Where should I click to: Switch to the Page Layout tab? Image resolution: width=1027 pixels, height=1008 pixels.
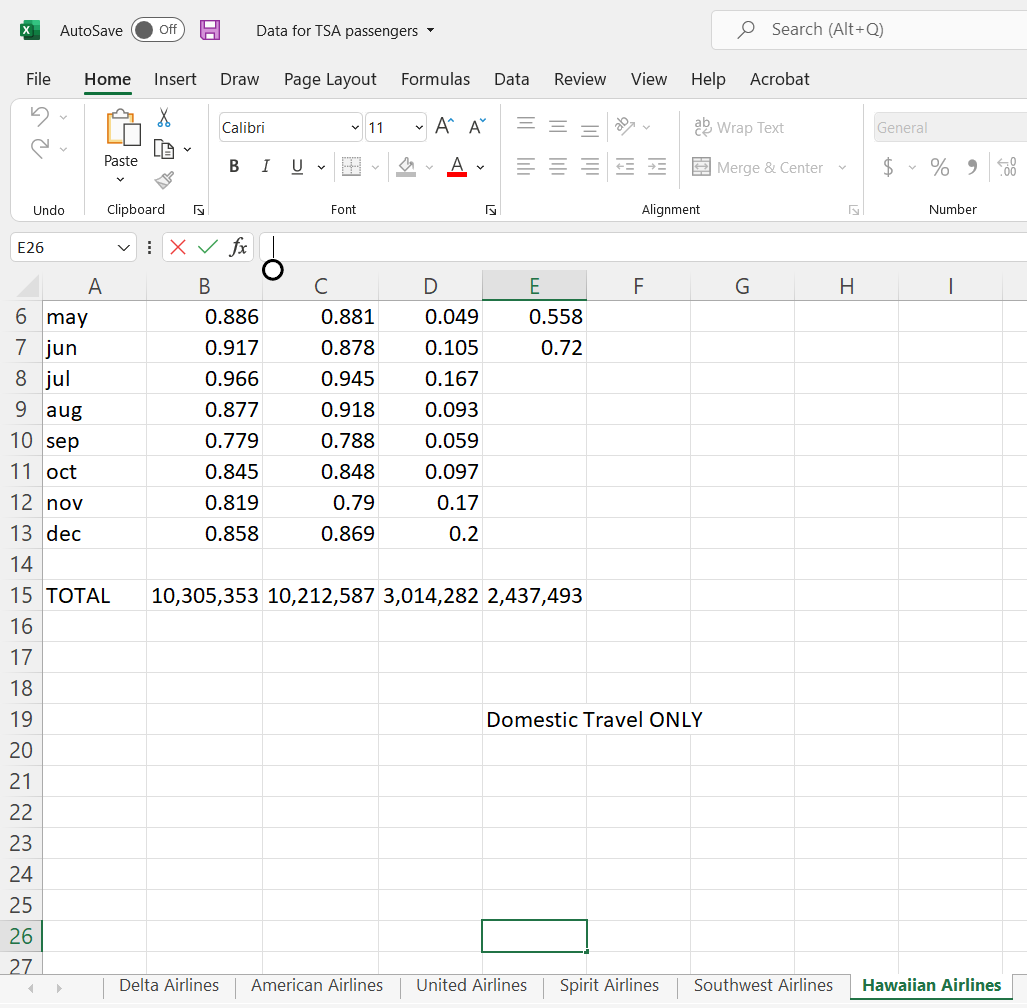click(x=330, y=79)
